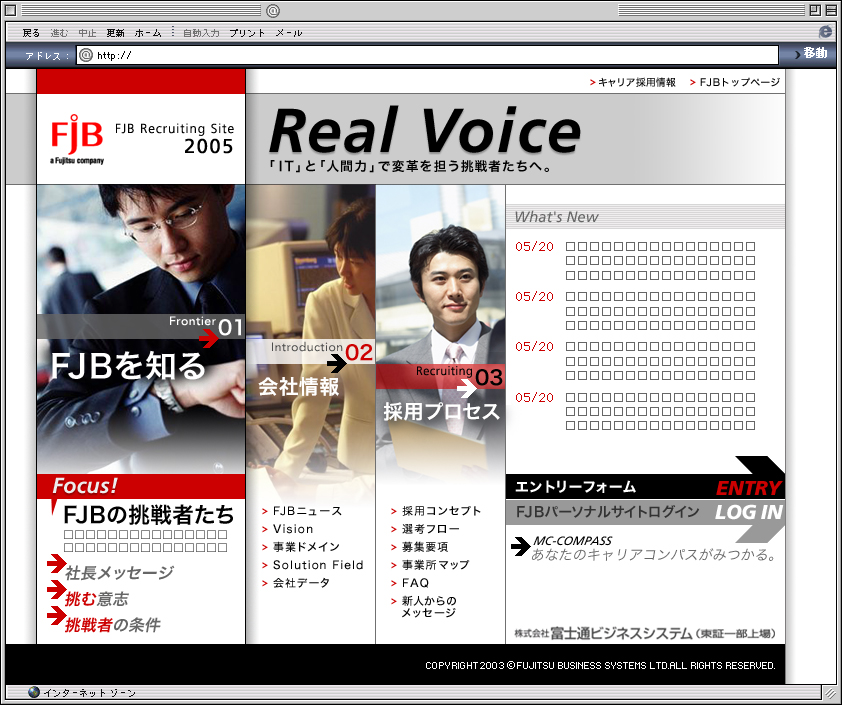Click the エントリーフォーム ENTRY banner
Screen dimensions: 842x705
644,486
